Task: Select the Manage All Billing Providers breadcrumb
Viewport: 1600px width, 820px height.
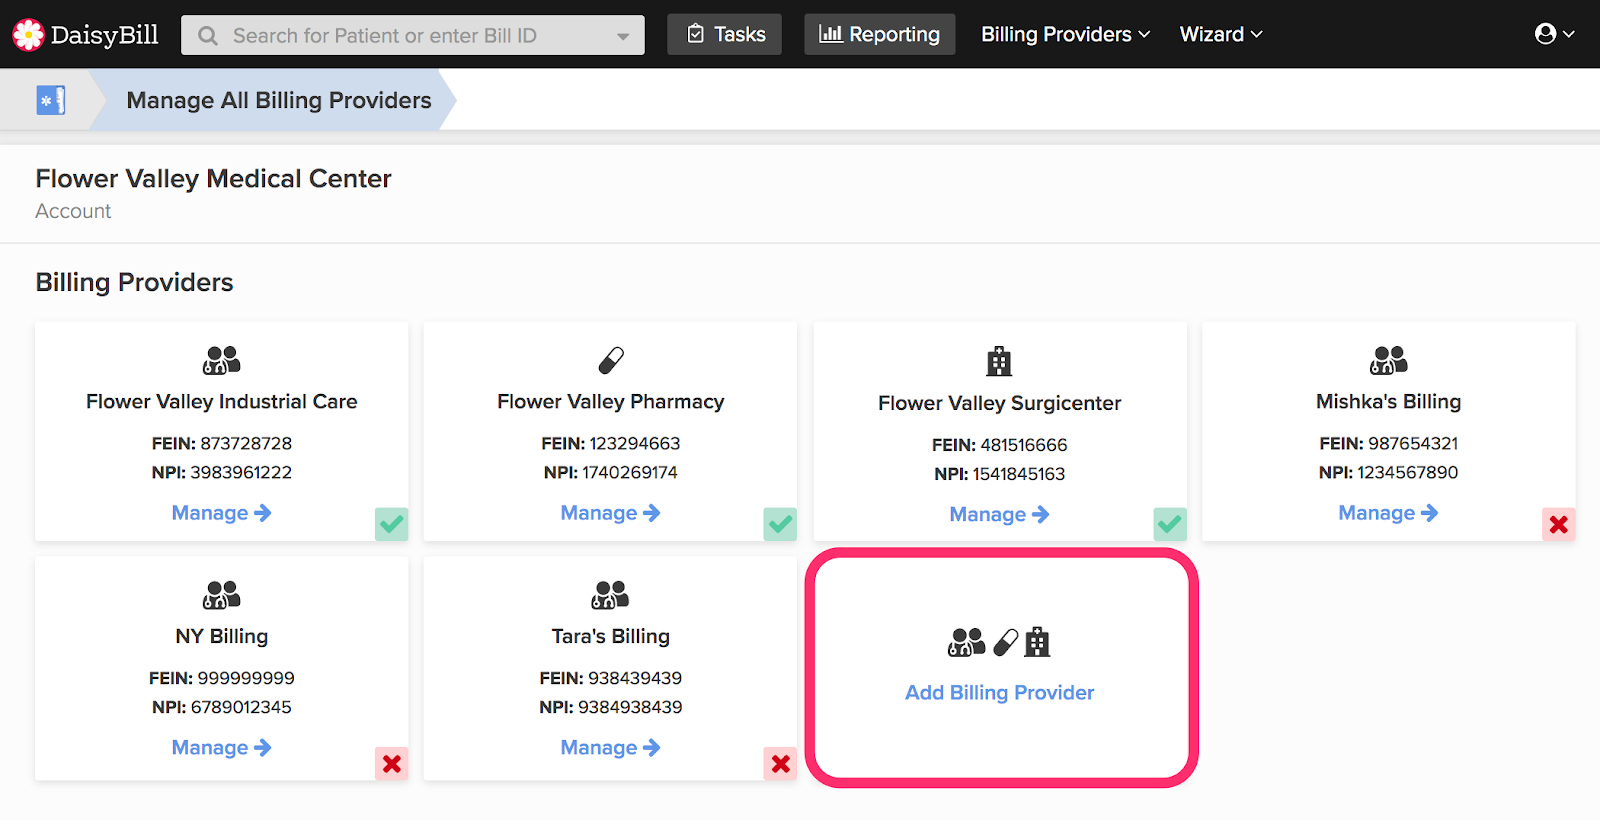Action: point(279,100)
